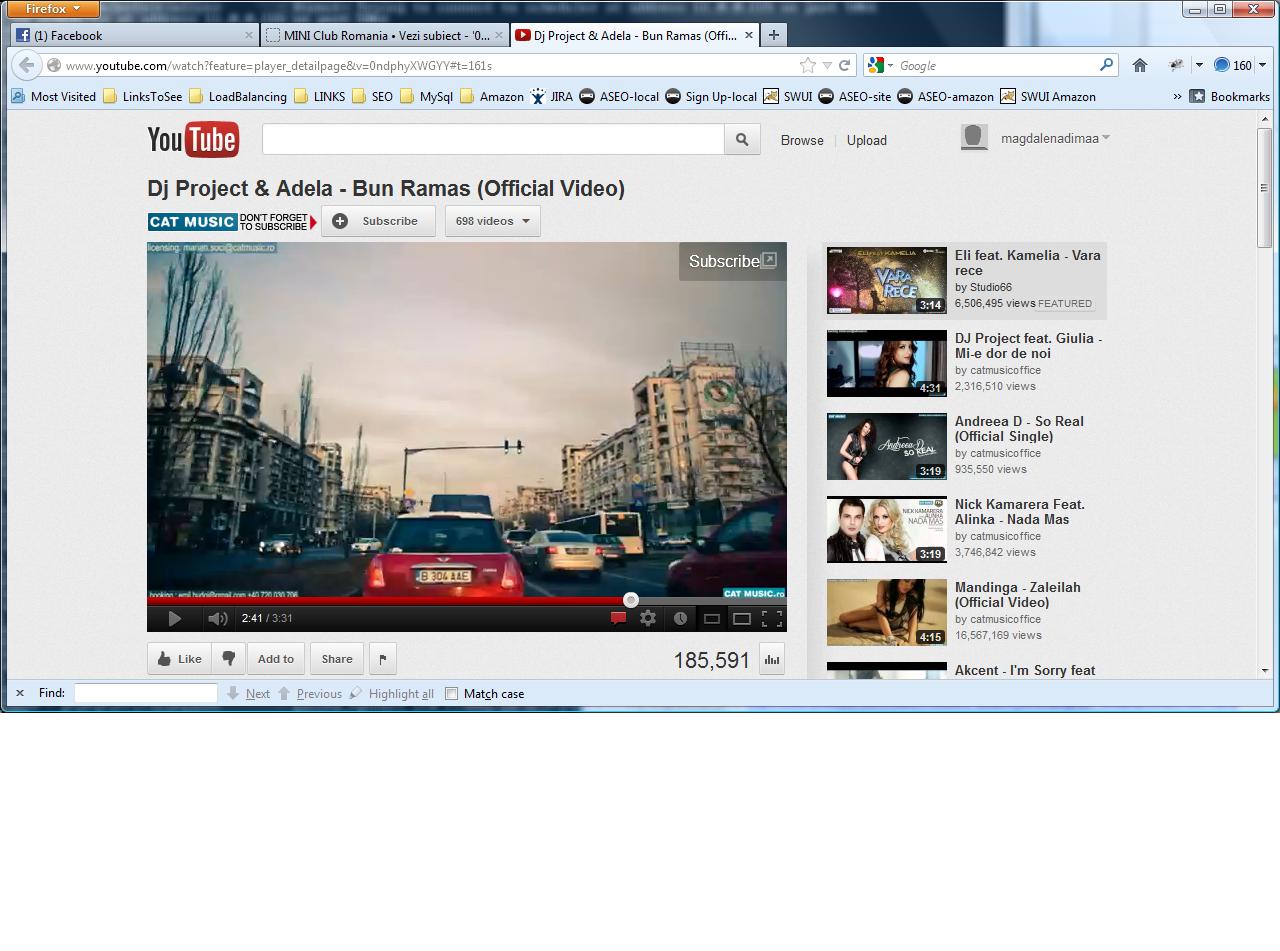The height and width of the screenshot is (951, 1280).
Task: Click the Upload link
Action: pos(866,140)
